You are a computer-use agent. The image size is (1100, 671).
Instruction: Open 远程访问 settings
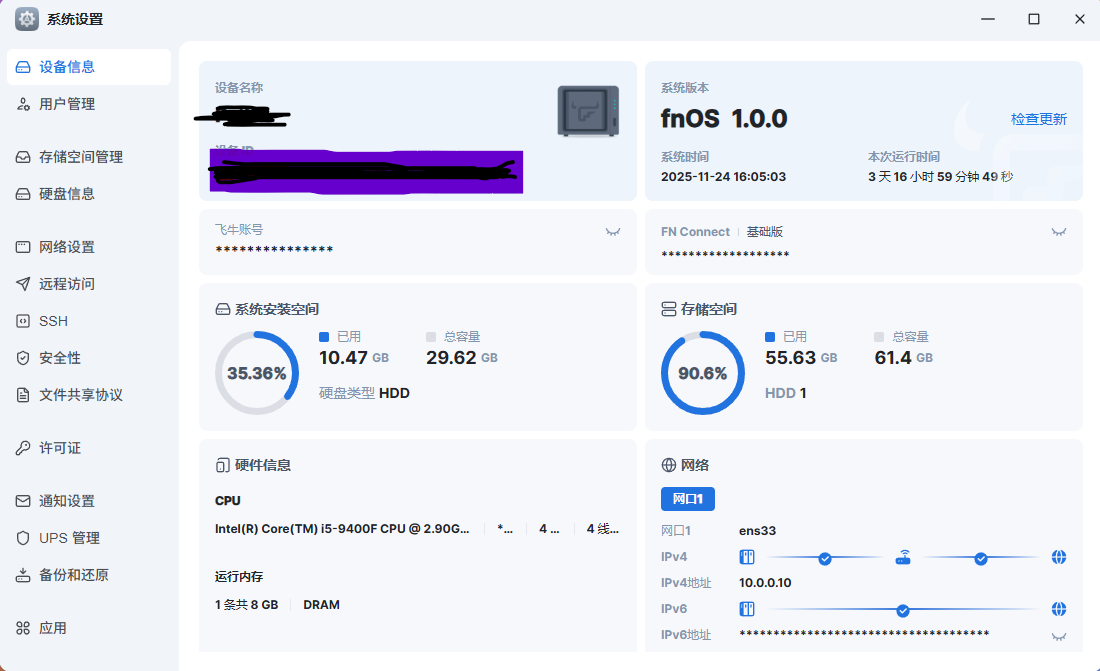89,284
